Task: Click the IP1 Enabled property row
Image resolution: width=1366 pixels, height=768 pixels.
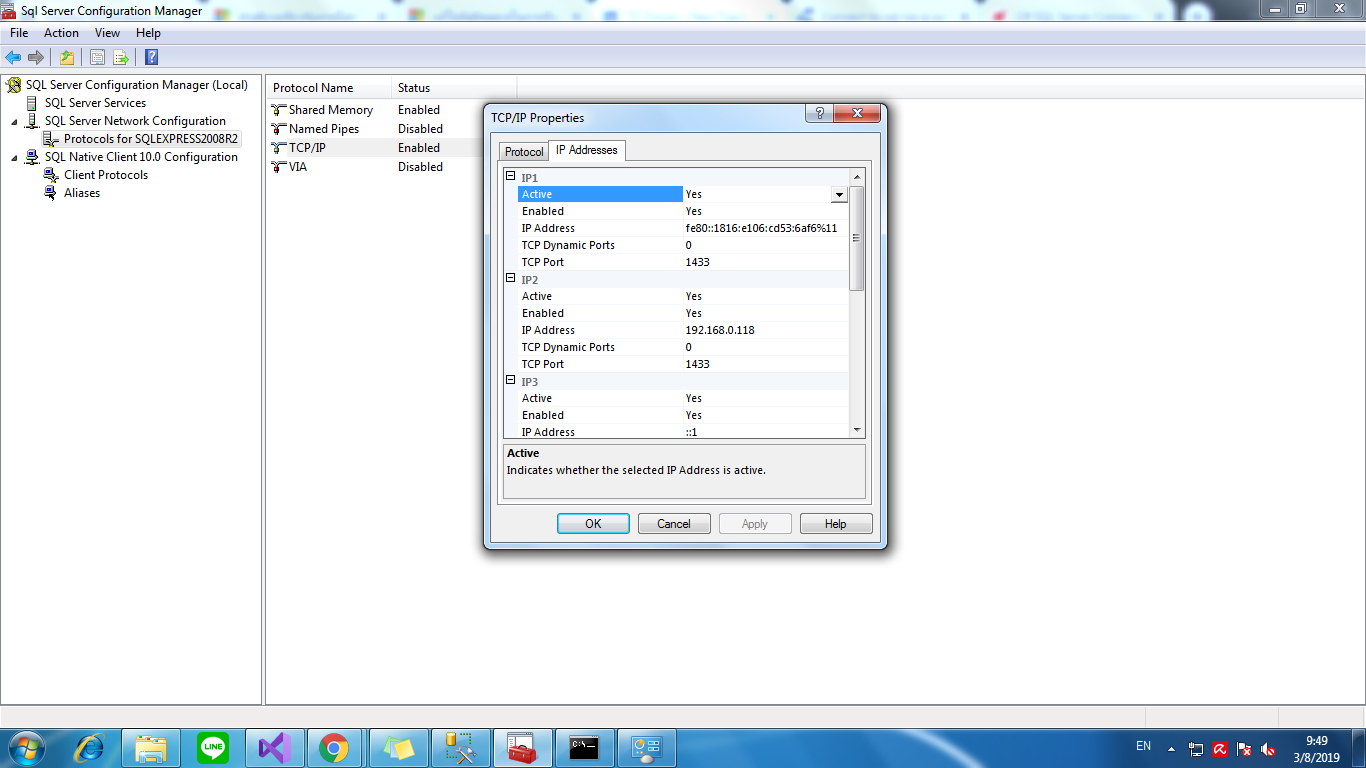Action: tap(683, 211)
